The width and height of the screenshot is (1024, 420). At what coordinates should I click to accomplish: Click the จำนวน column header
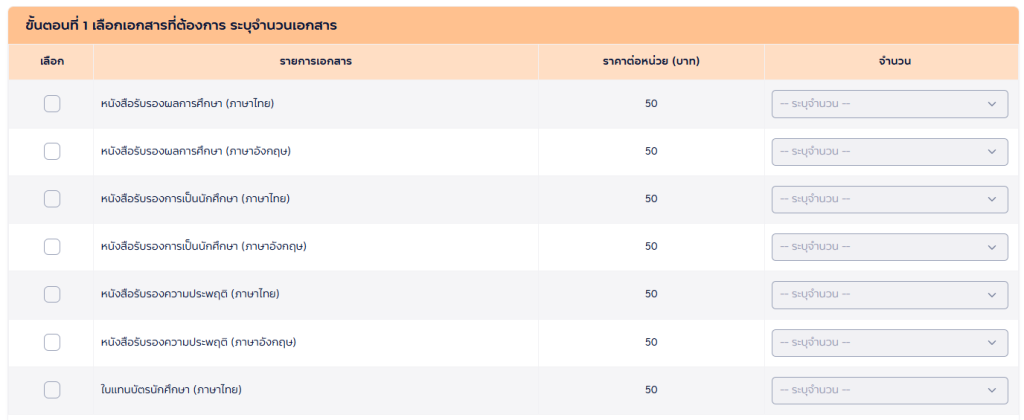[893, 62]
